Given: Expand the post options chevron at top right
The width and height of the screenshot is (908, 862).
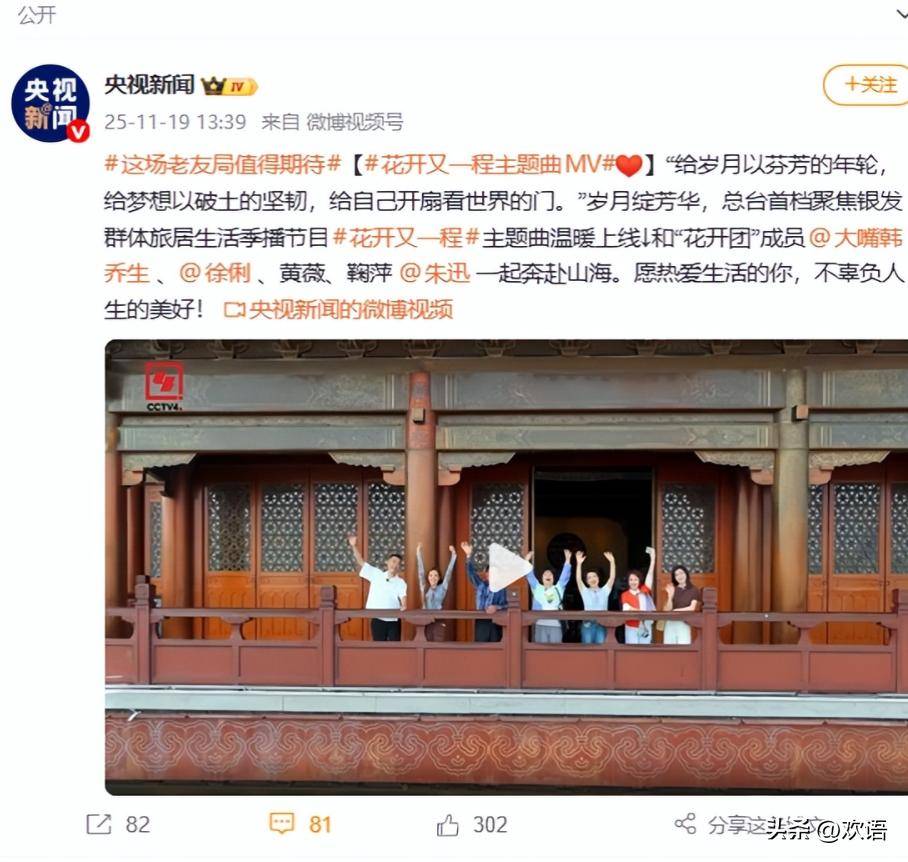Looking at the screenshot, I should point(901,15).
